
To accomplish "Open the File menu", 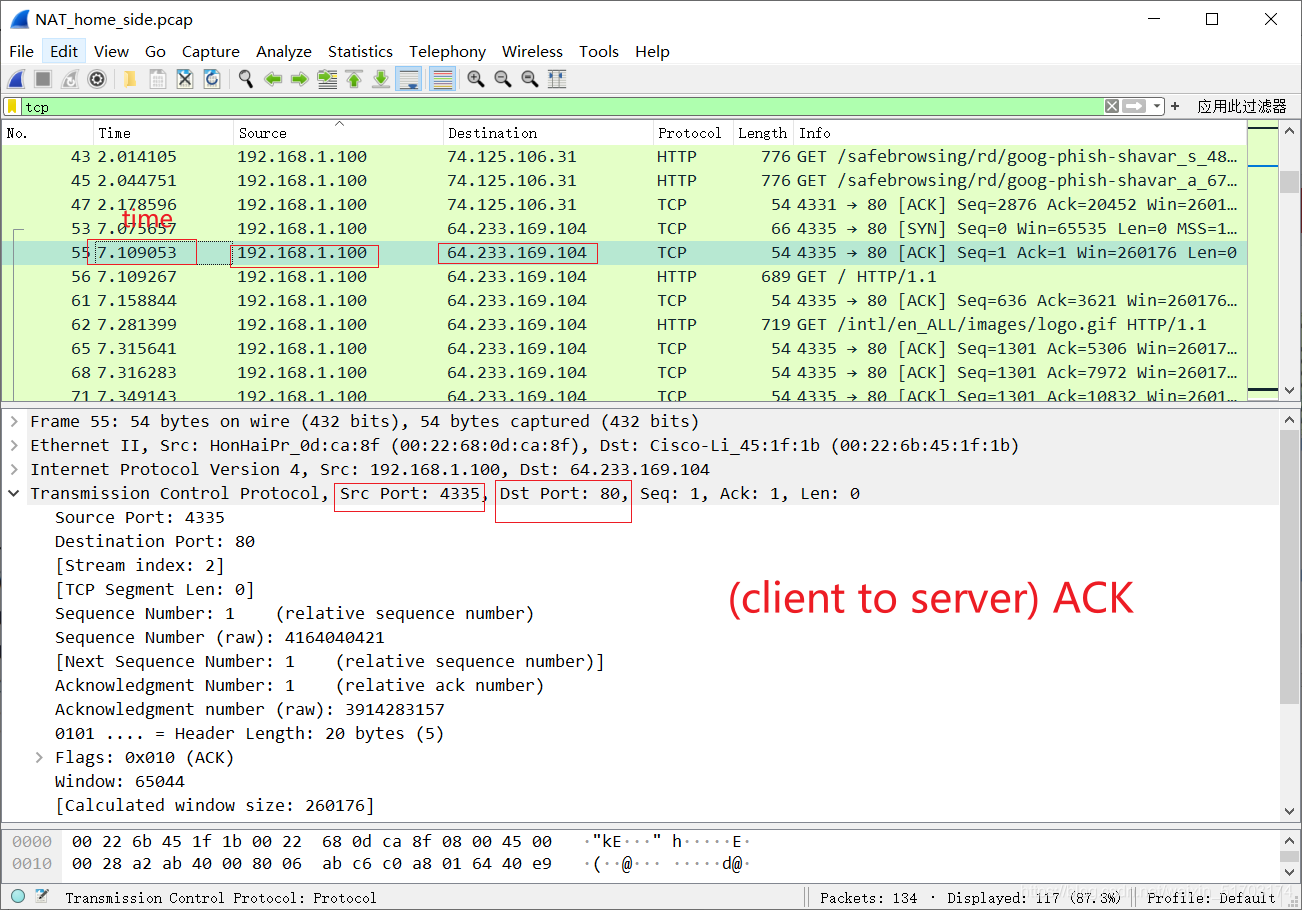I will [x=21, y=51].
